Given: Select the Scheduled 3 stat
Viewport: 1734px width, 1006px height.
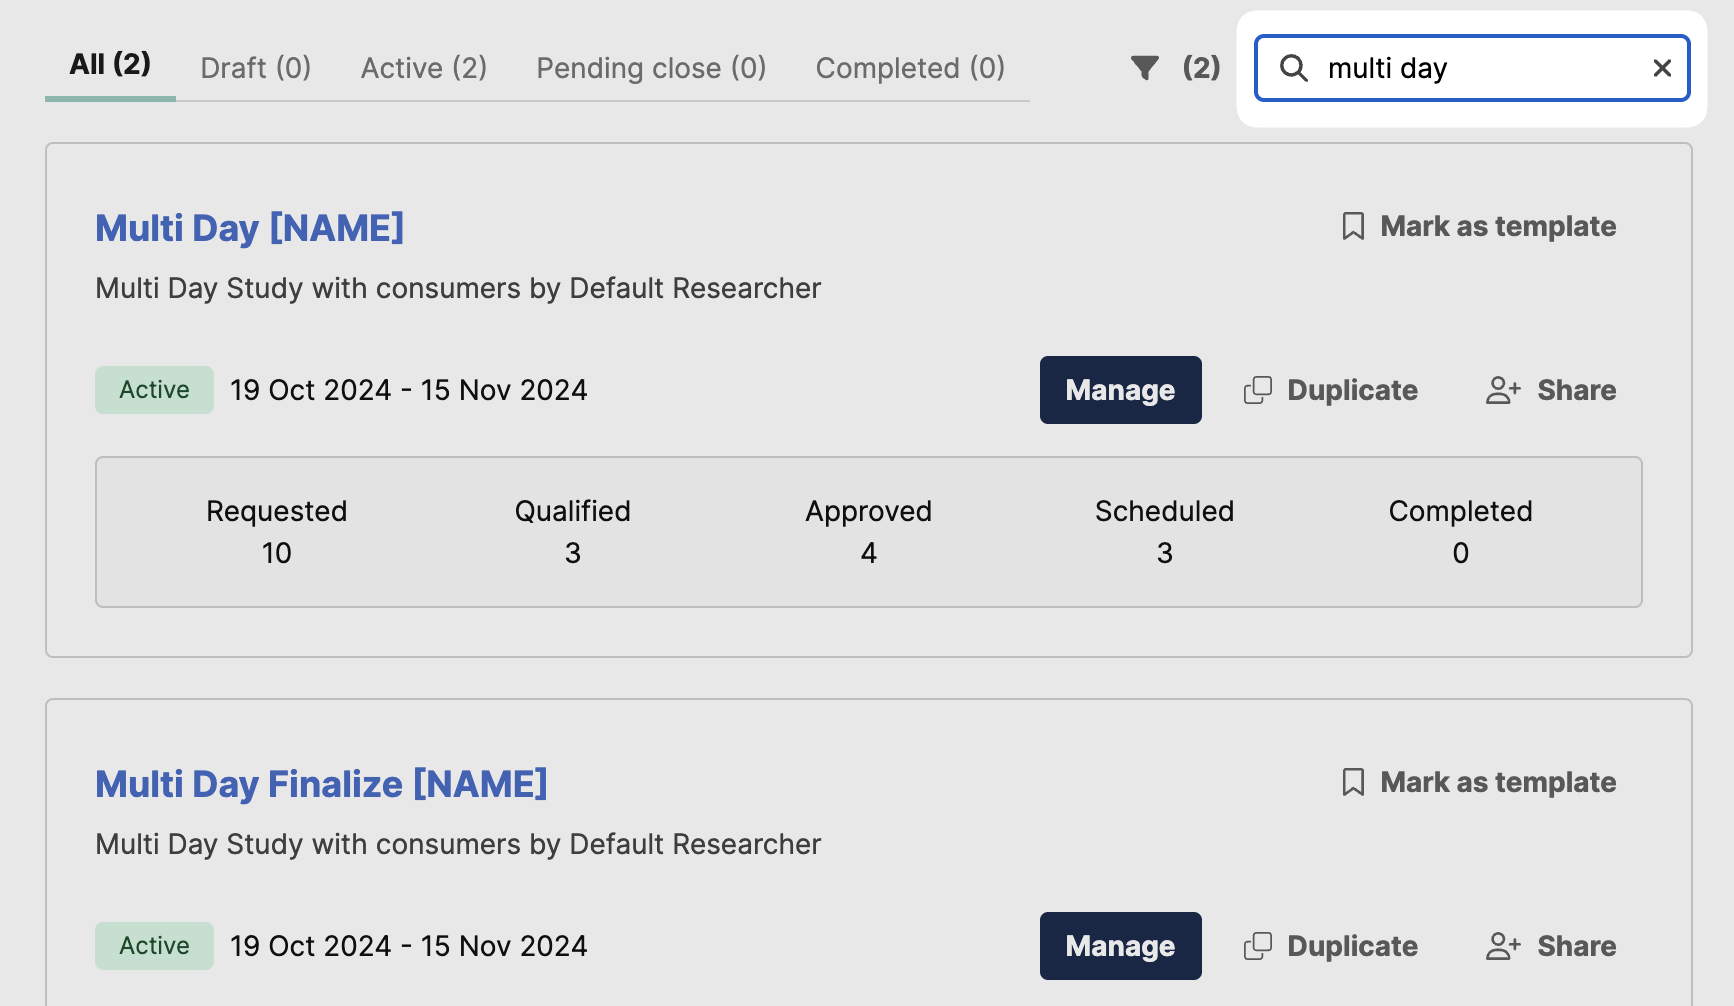Looking at the screenshot, I should tap(1165, 532).
